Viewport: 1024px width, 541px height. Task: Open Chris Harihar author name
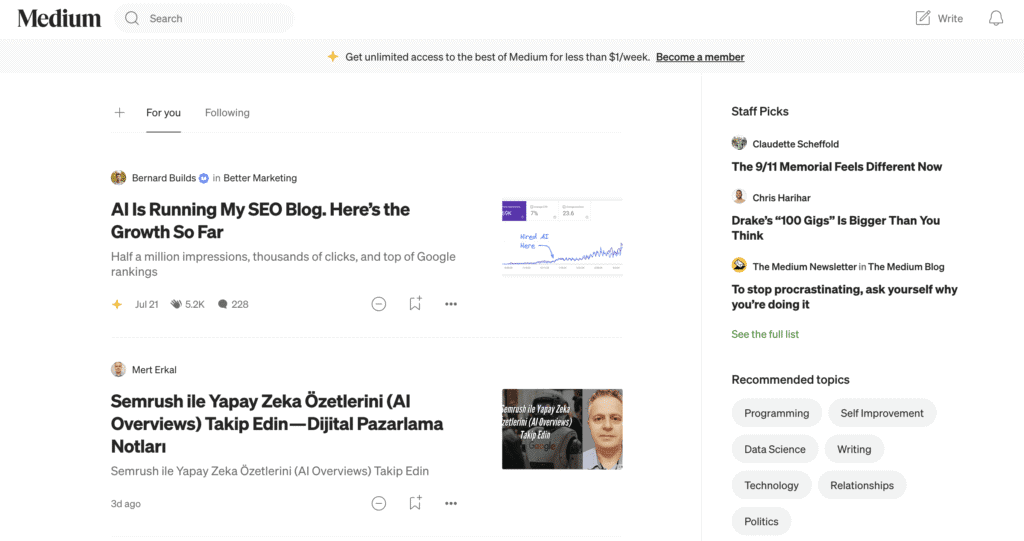tap(781, 197)
